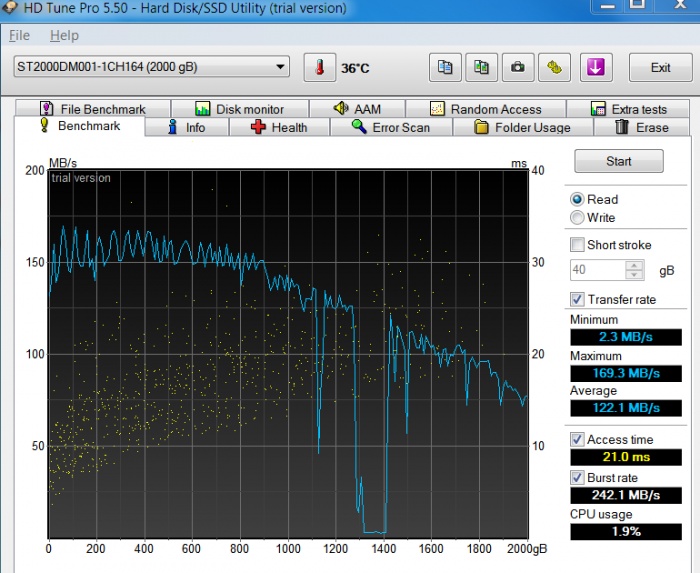Click the purple down-arrow minimize-to-tray icon
Image resolution: width=700 pixels, height=573 pixels.
pos(595,68)
